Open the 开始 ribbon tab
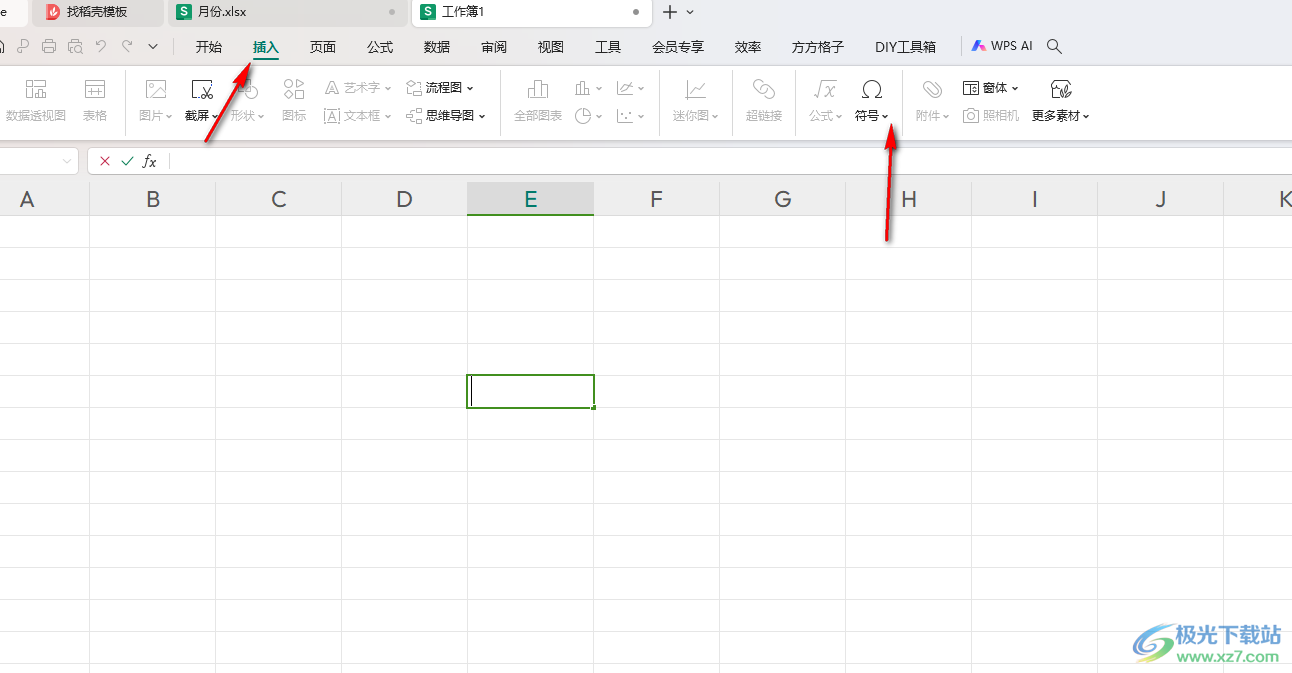Screen dimensions: 1292x673 (x=209, y=47)
